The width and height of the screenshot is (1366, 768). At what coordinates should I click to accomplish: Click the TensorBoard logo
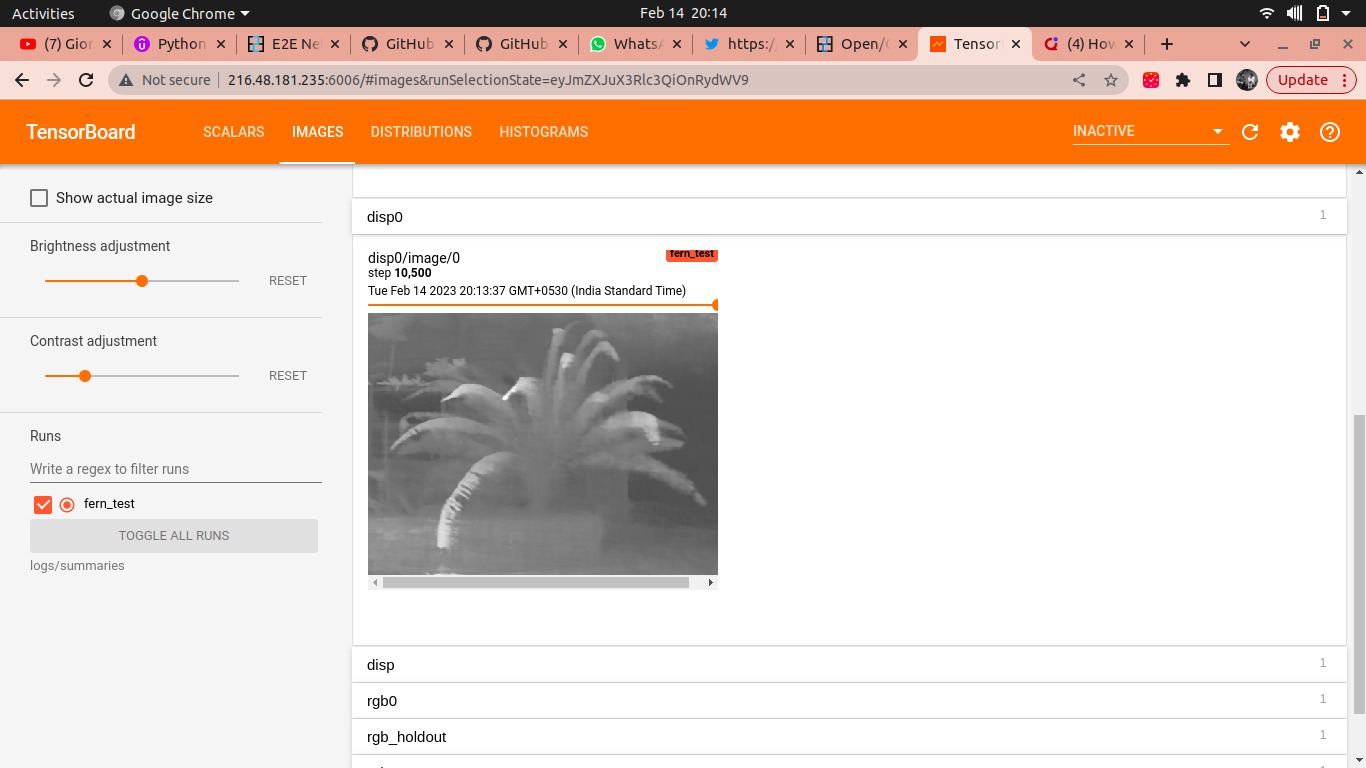[79, 131]
